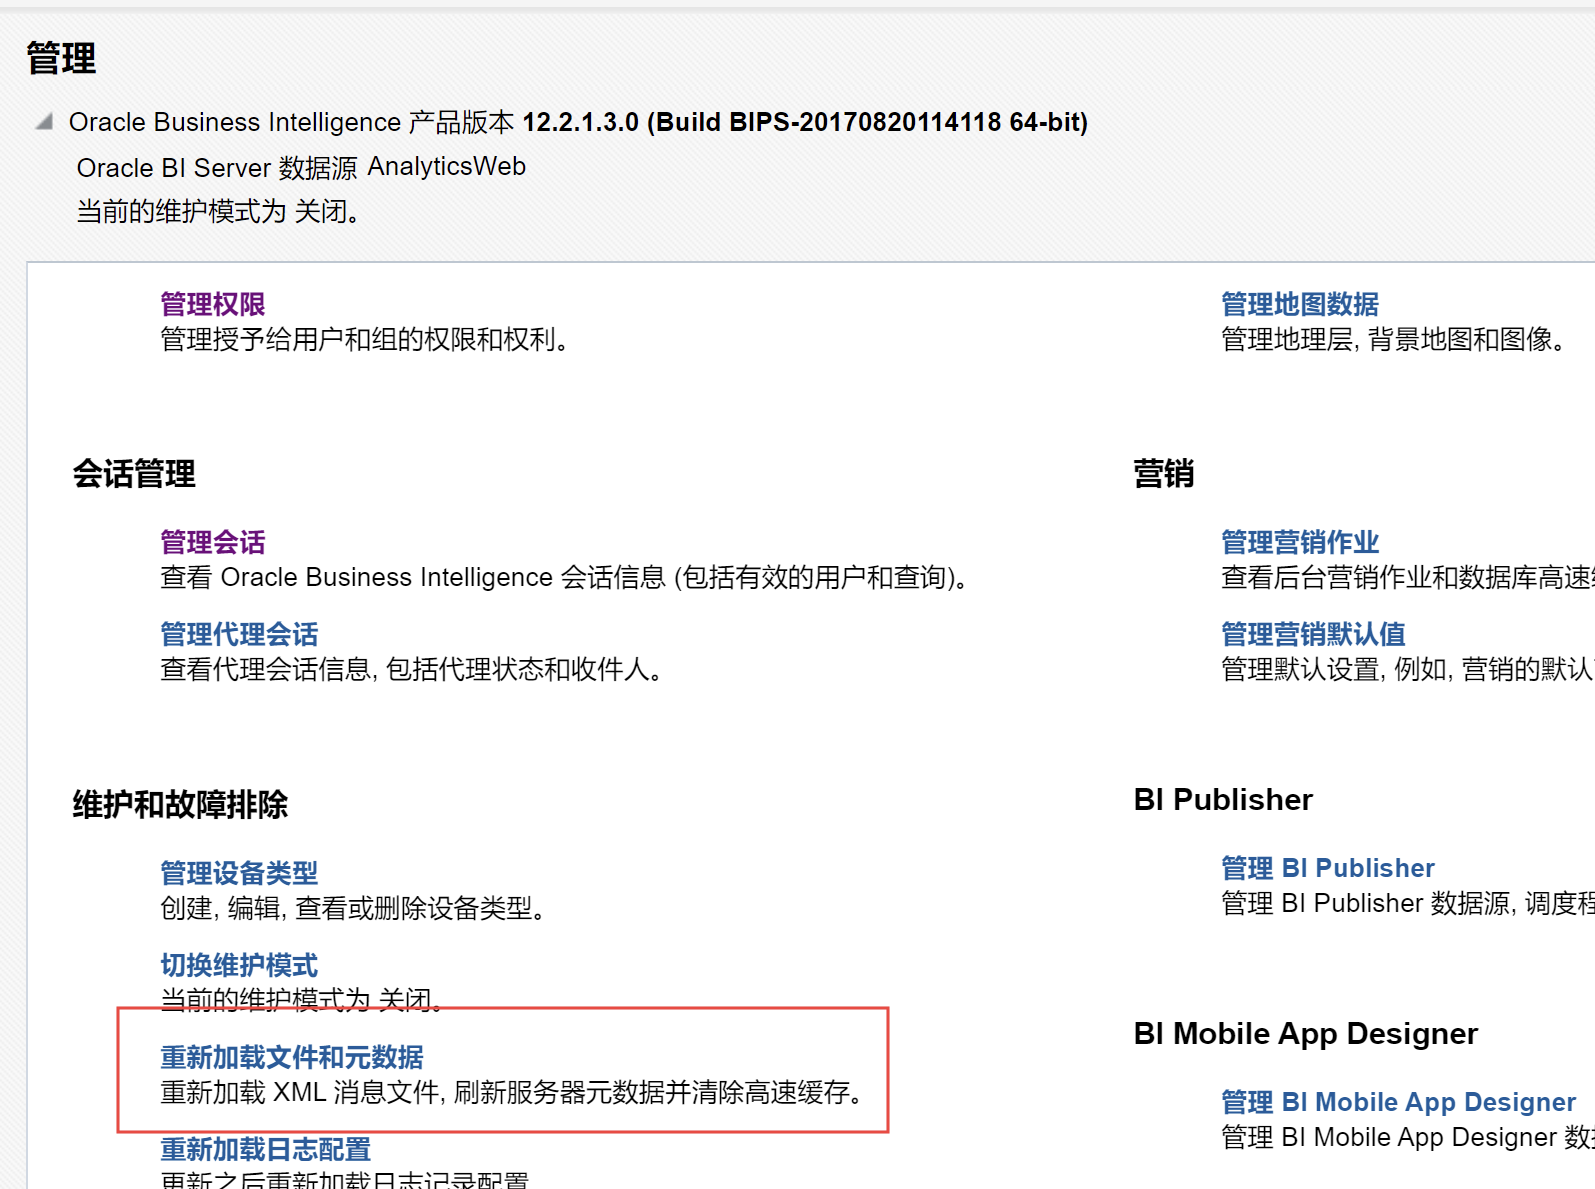Click the 重新加载日志配置 link
1595x1189 pixels.
[266, 1149]
